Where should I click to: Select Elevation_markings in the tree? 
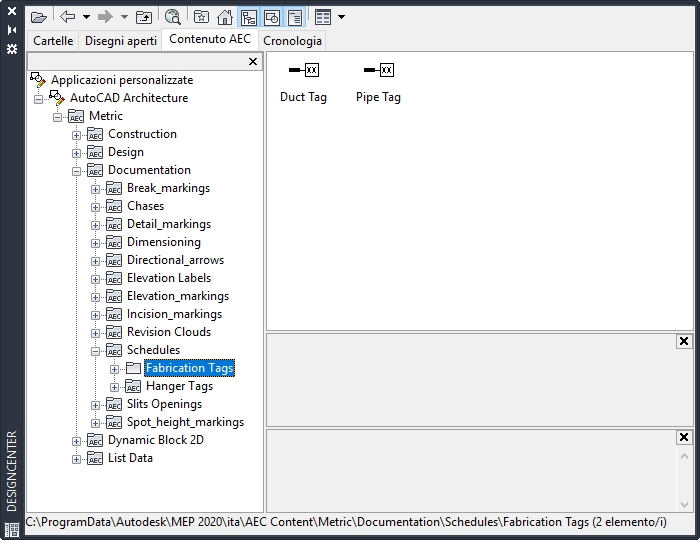pyautogui.click(x=178, y=296)
